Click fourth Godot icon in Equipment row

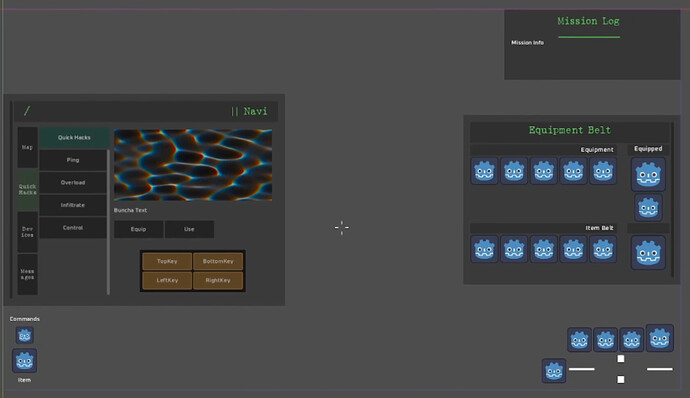573,171
